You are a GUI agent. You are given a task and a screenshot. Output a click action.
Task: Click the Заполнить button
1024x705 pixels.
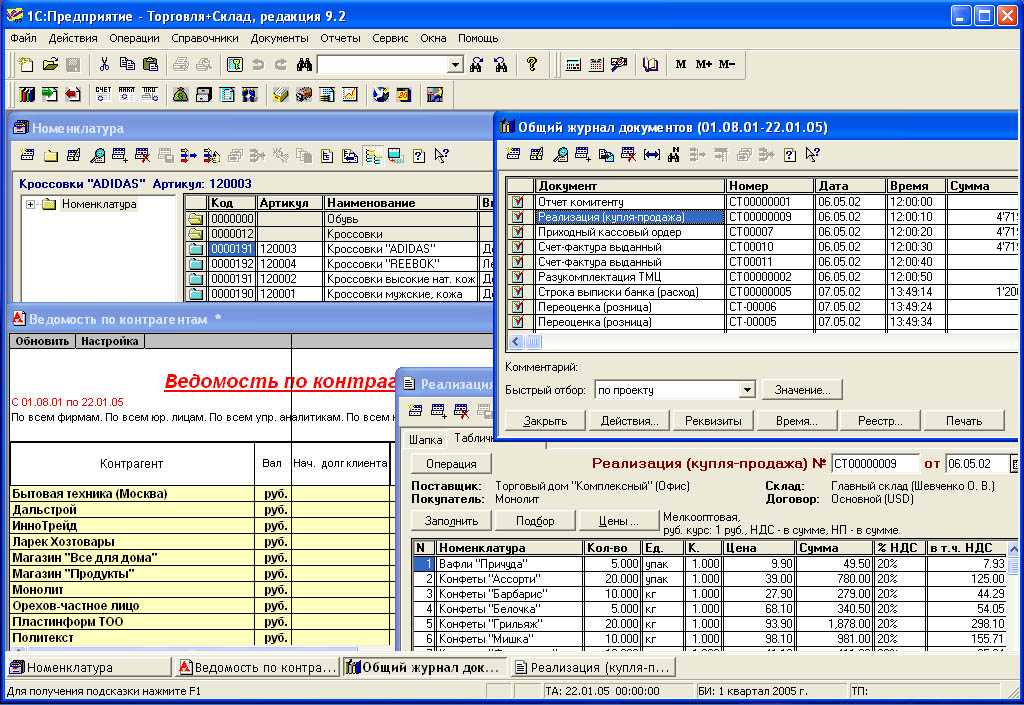pos(451,521)
